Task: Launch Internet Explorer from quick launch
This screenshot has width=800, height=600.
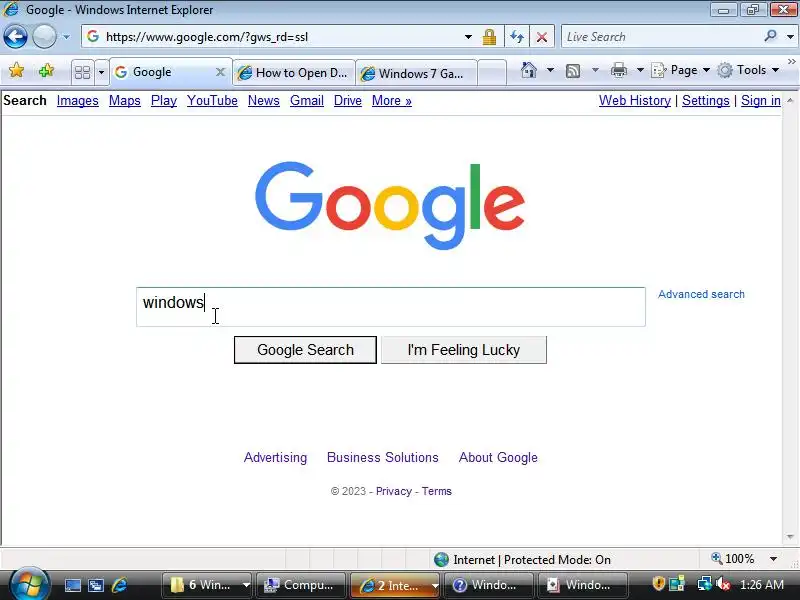Action: click(x=119, y=585)
